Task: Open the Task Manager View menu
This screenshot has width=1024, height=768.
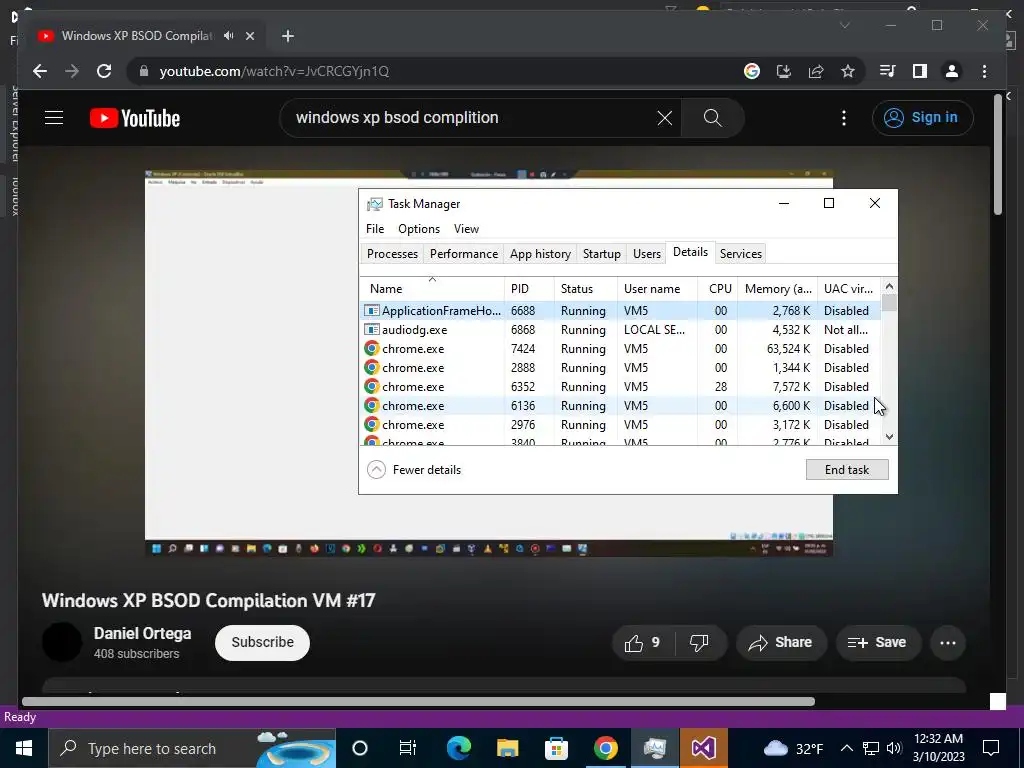Action: (466, 229)
